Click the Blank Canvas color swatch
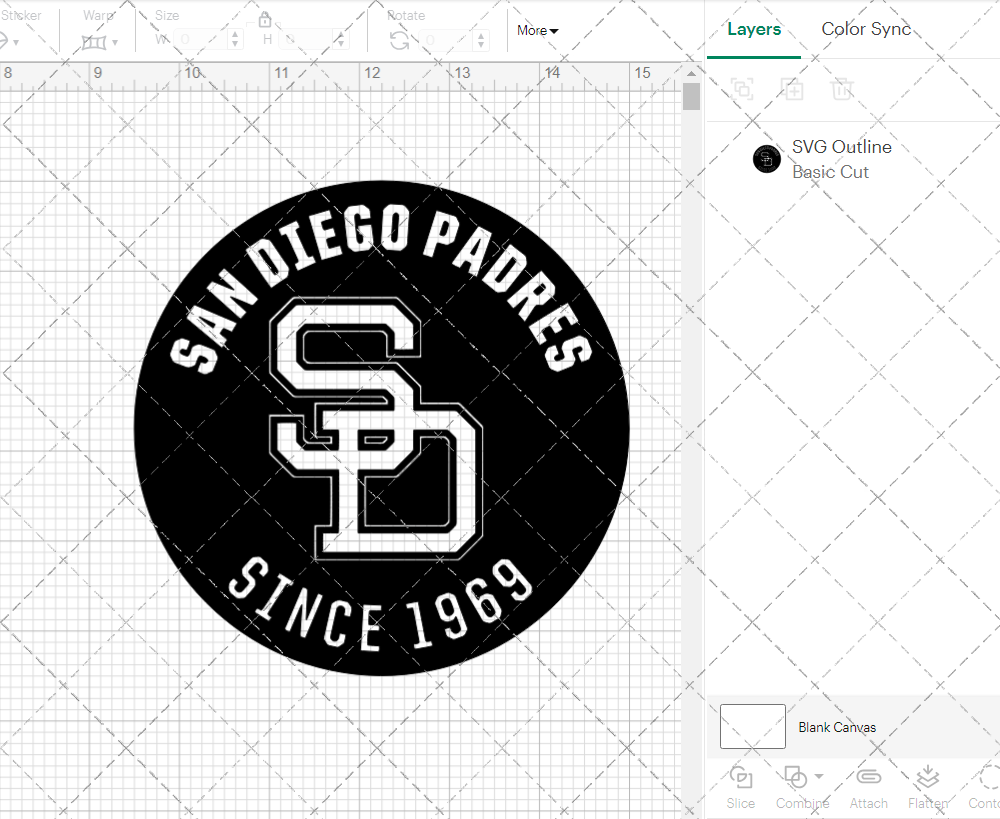 coord(752,727)
